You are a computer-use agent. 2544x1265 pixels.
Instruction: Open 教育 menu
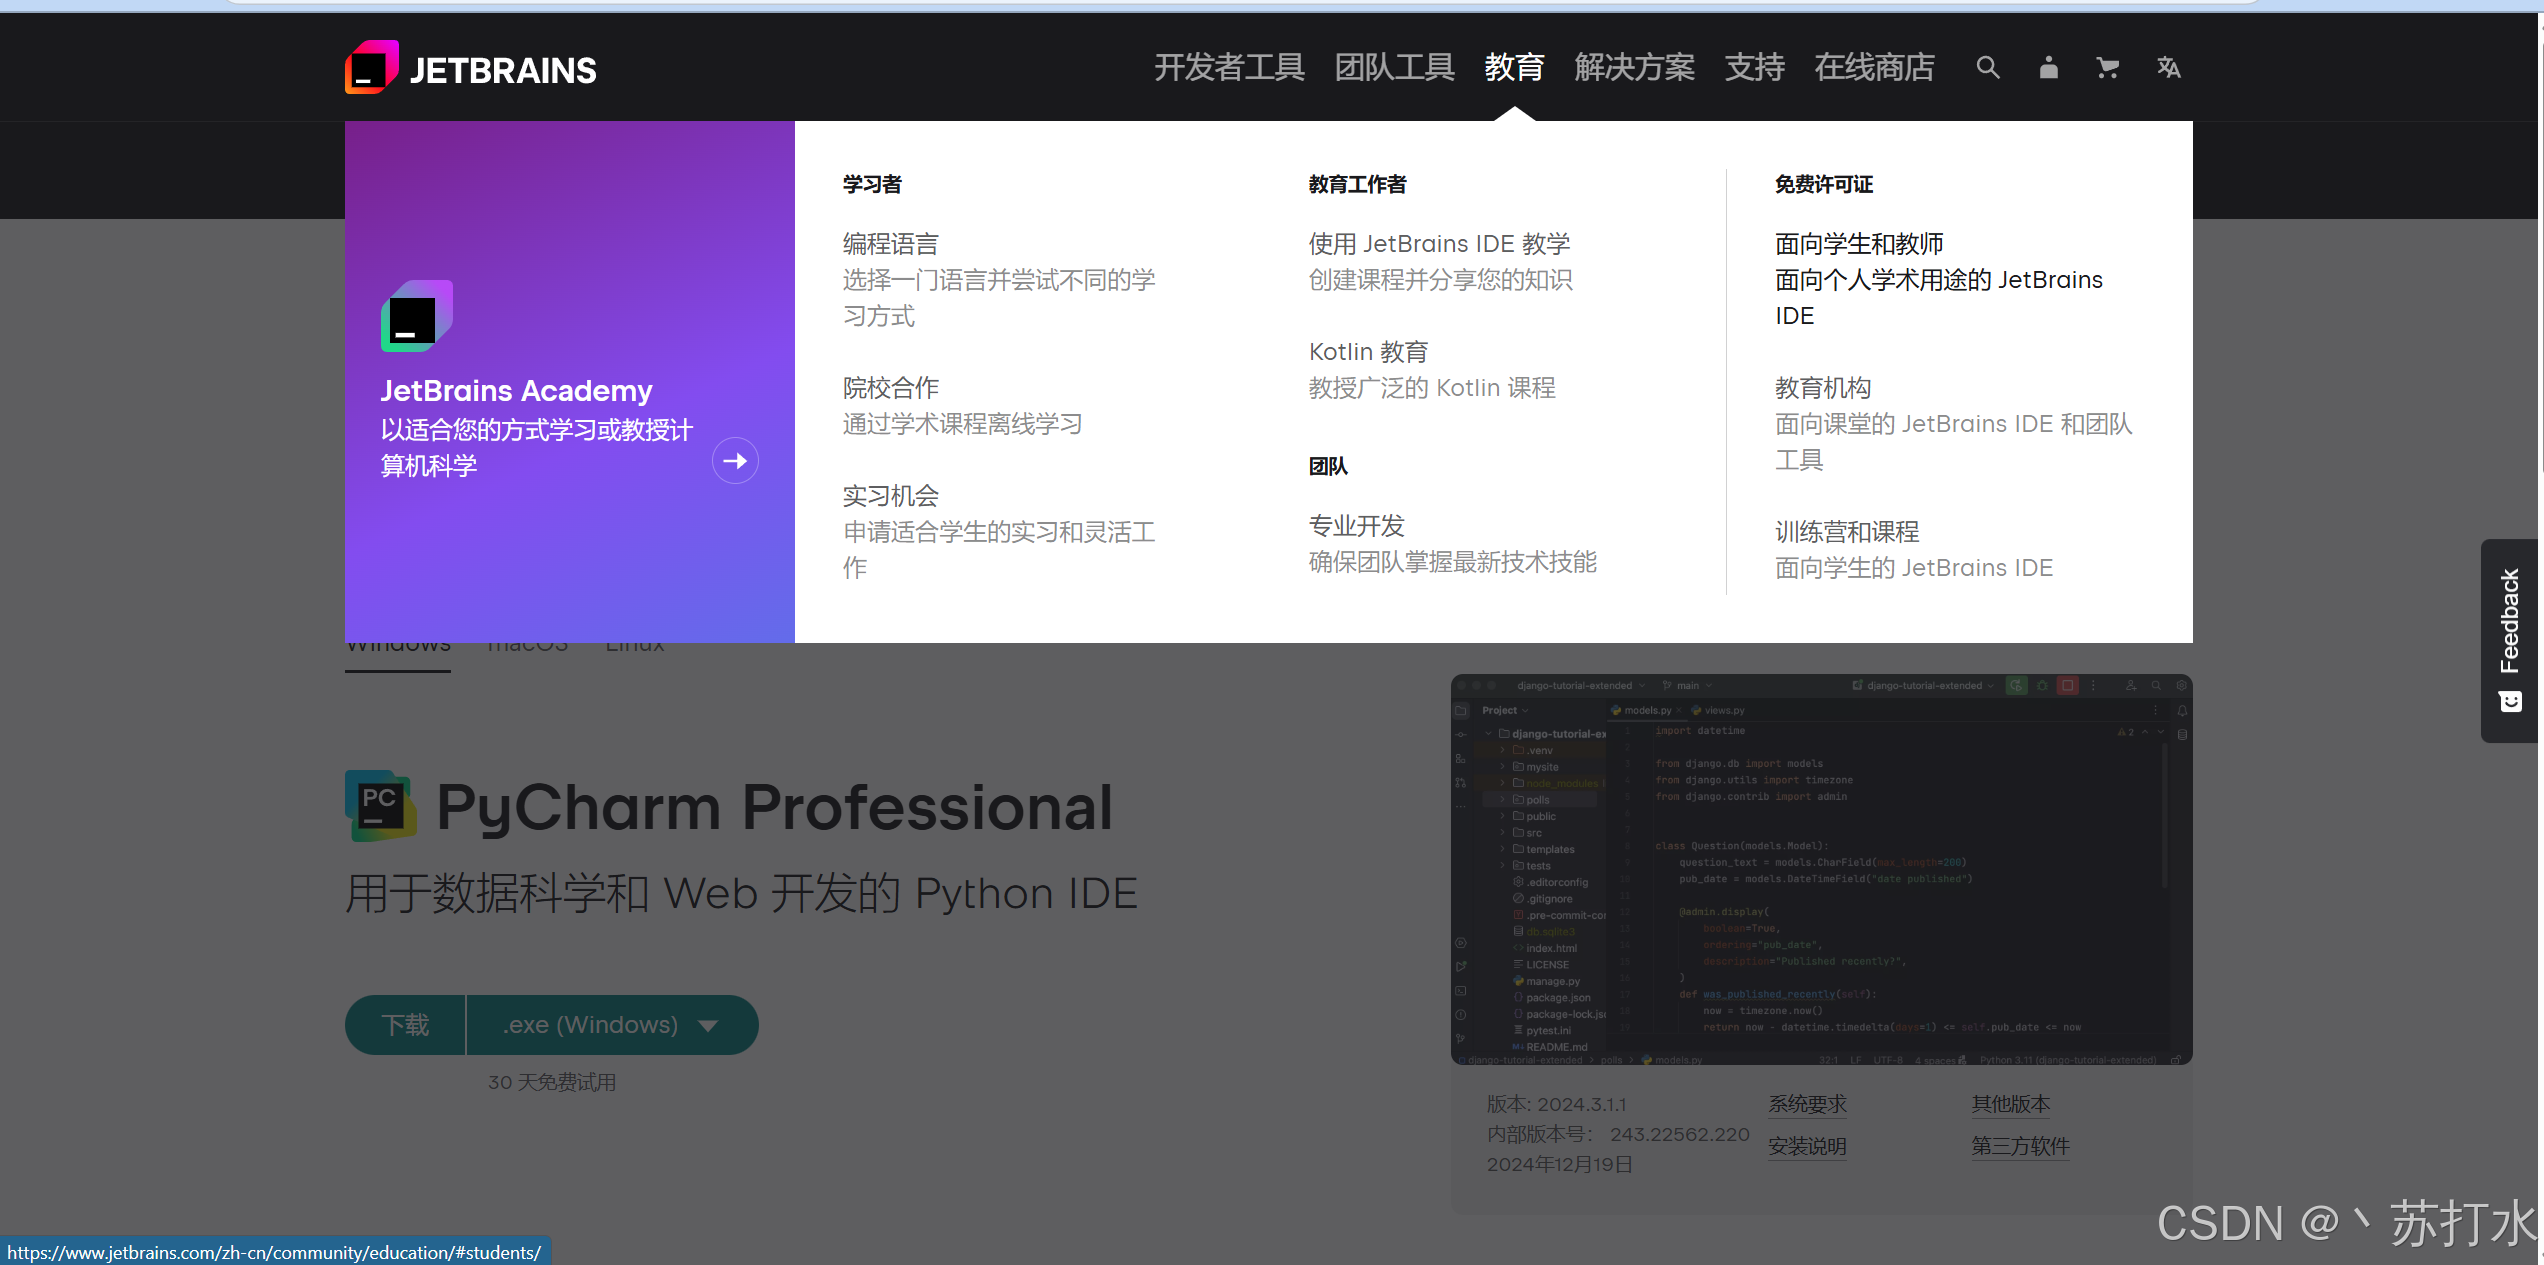tap(1514, 68)
